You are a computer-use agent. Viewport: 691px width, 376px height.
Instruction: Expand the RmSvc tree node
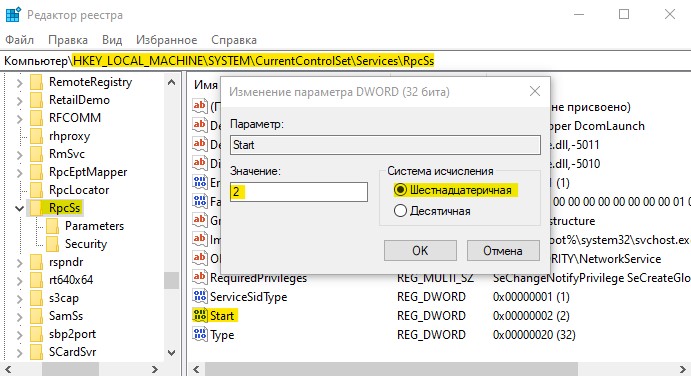coord(19,154)
